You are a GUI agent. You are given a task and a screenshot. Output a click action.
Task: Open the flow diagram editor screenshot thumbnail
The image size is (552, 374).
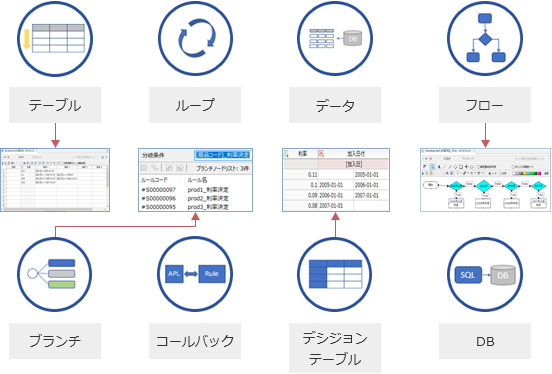pyautogui.click(x=485, y=180)
